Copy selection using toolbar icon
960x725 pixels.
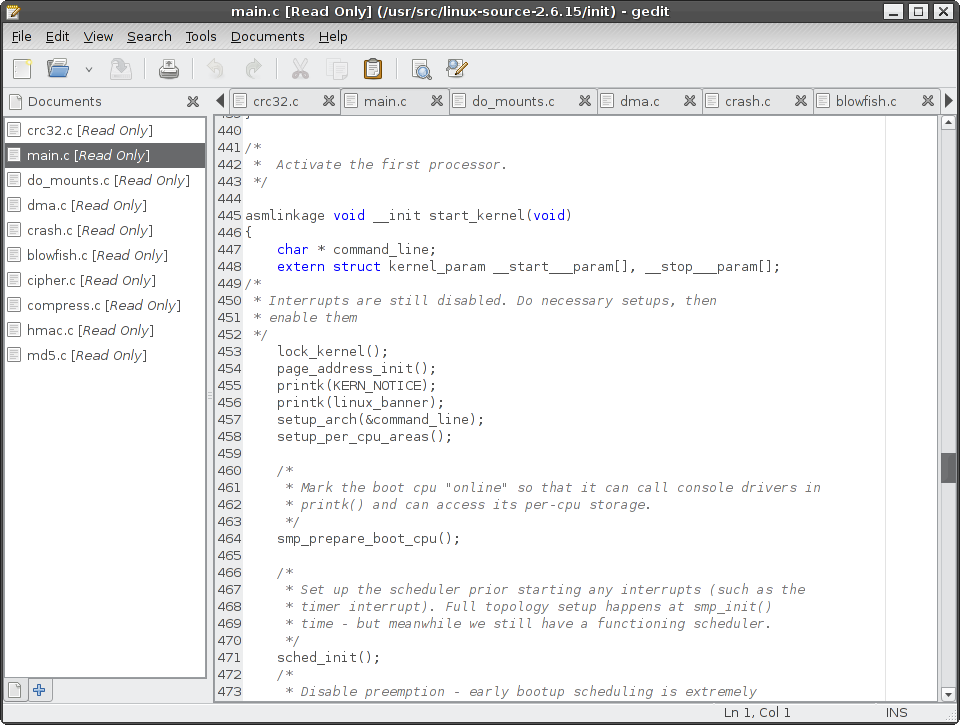(x=337, y=69)
